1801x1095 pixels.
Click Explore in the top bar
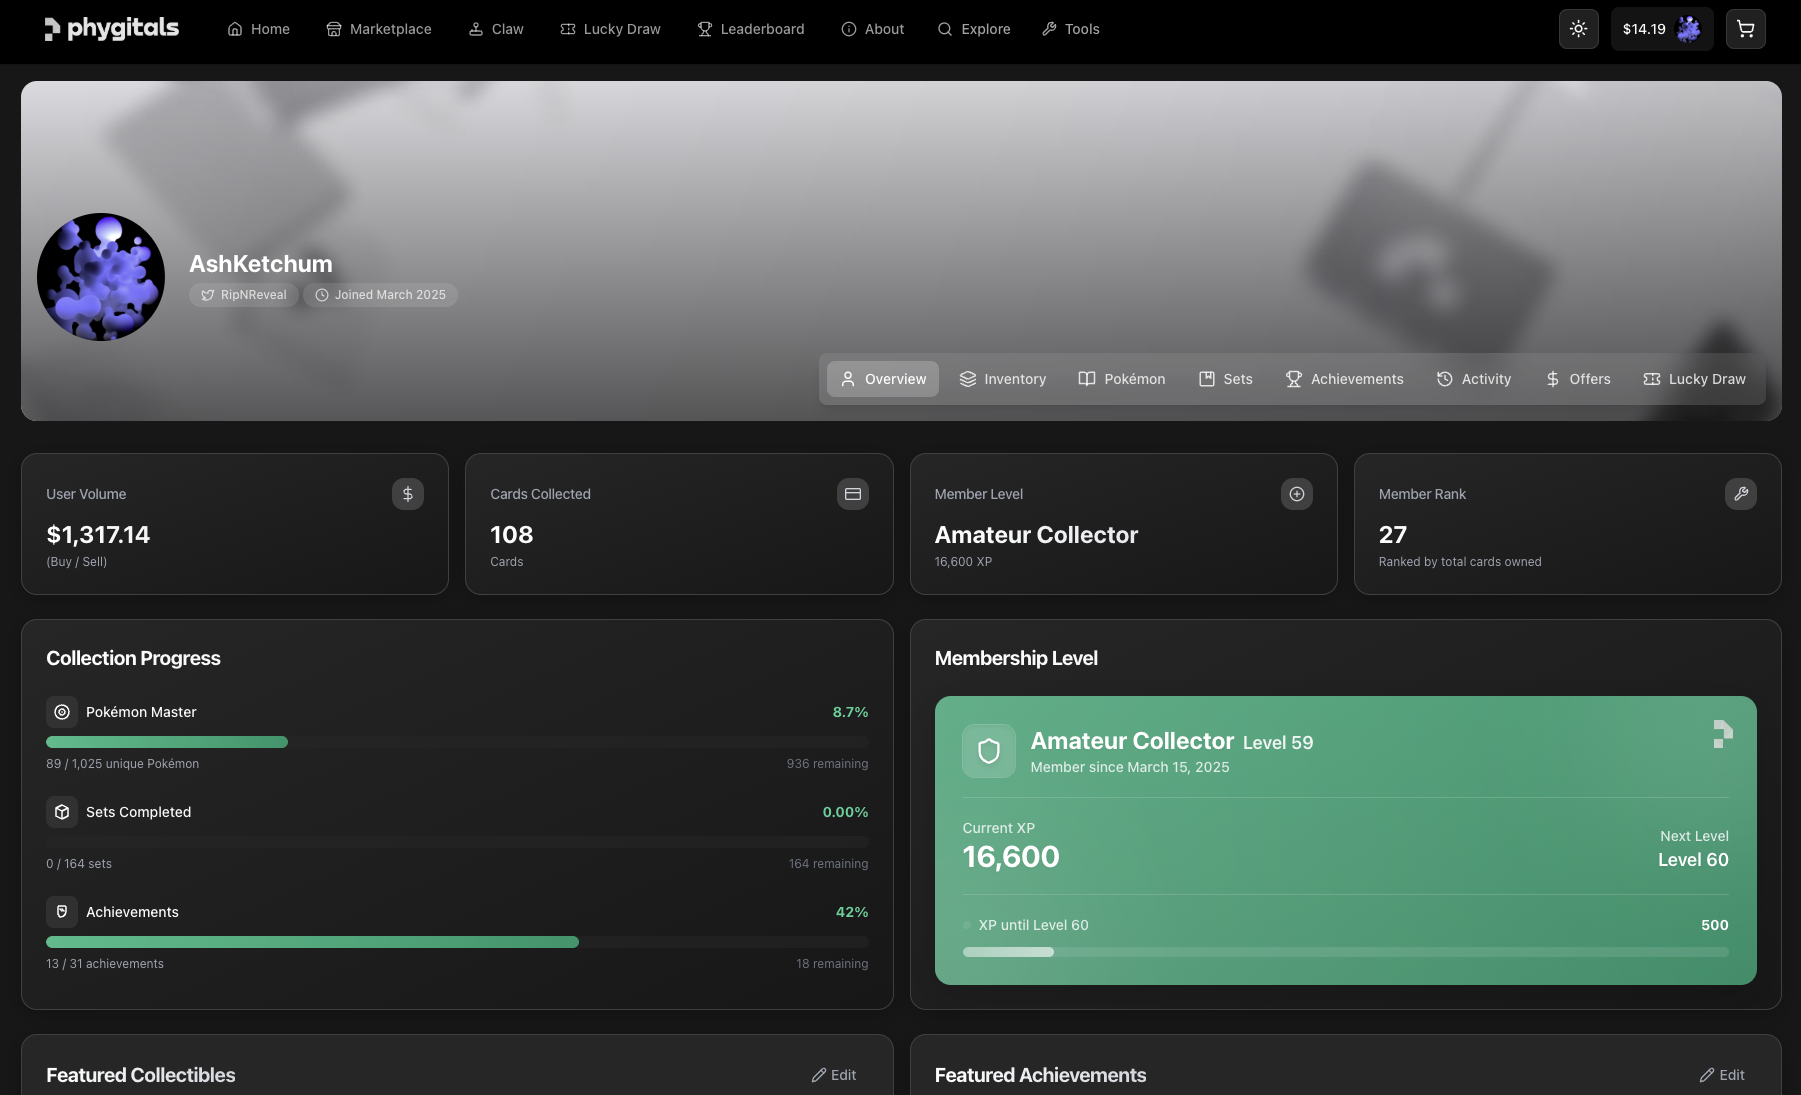[x=974, y=29]
